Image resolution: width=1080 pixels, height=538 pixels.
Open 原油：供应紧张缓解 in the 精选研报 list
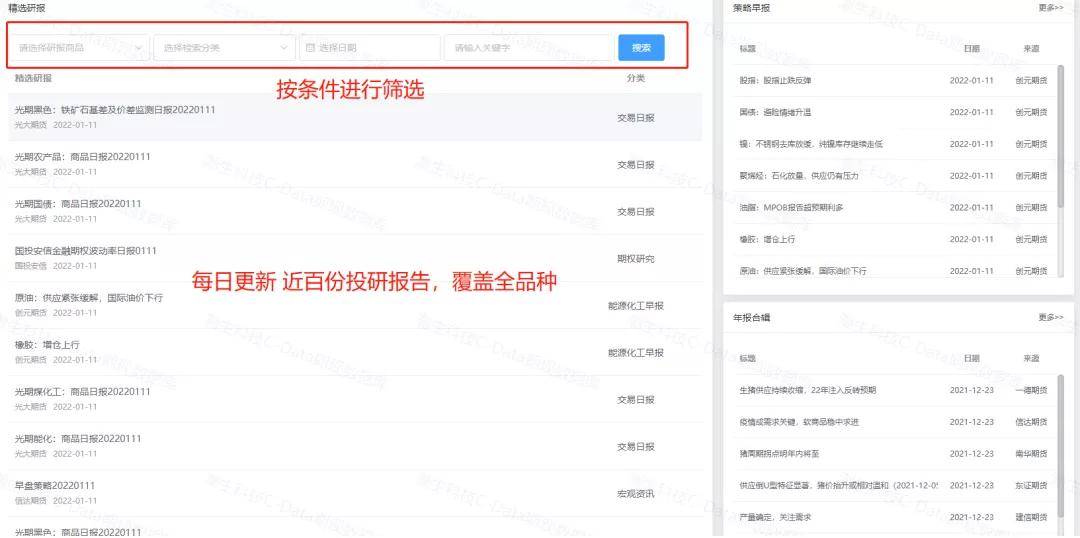89,298
